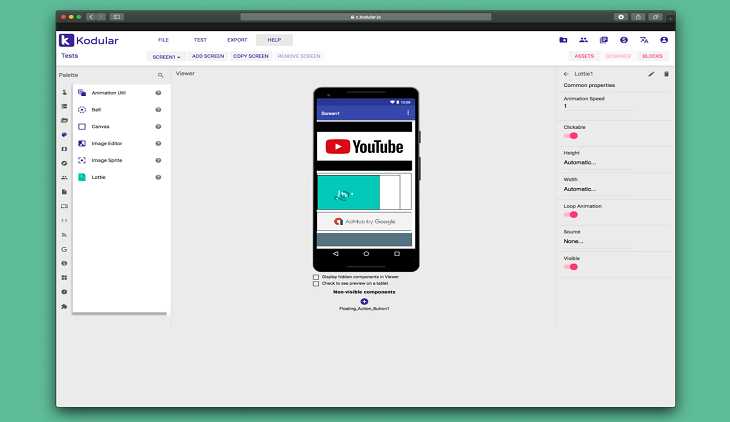Screen dimensions: 730x422
Task: Select the list-lines palette category icon
Action: coord(64,106)
